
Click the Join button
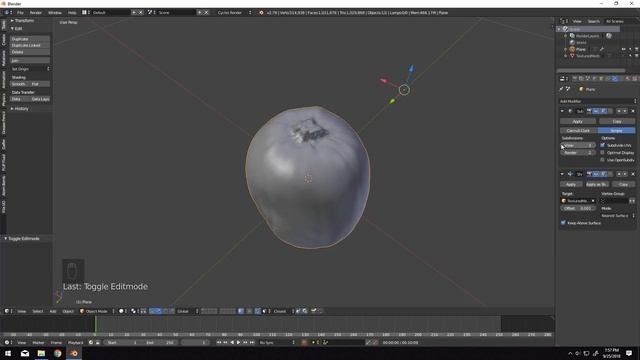click(30, 60)
